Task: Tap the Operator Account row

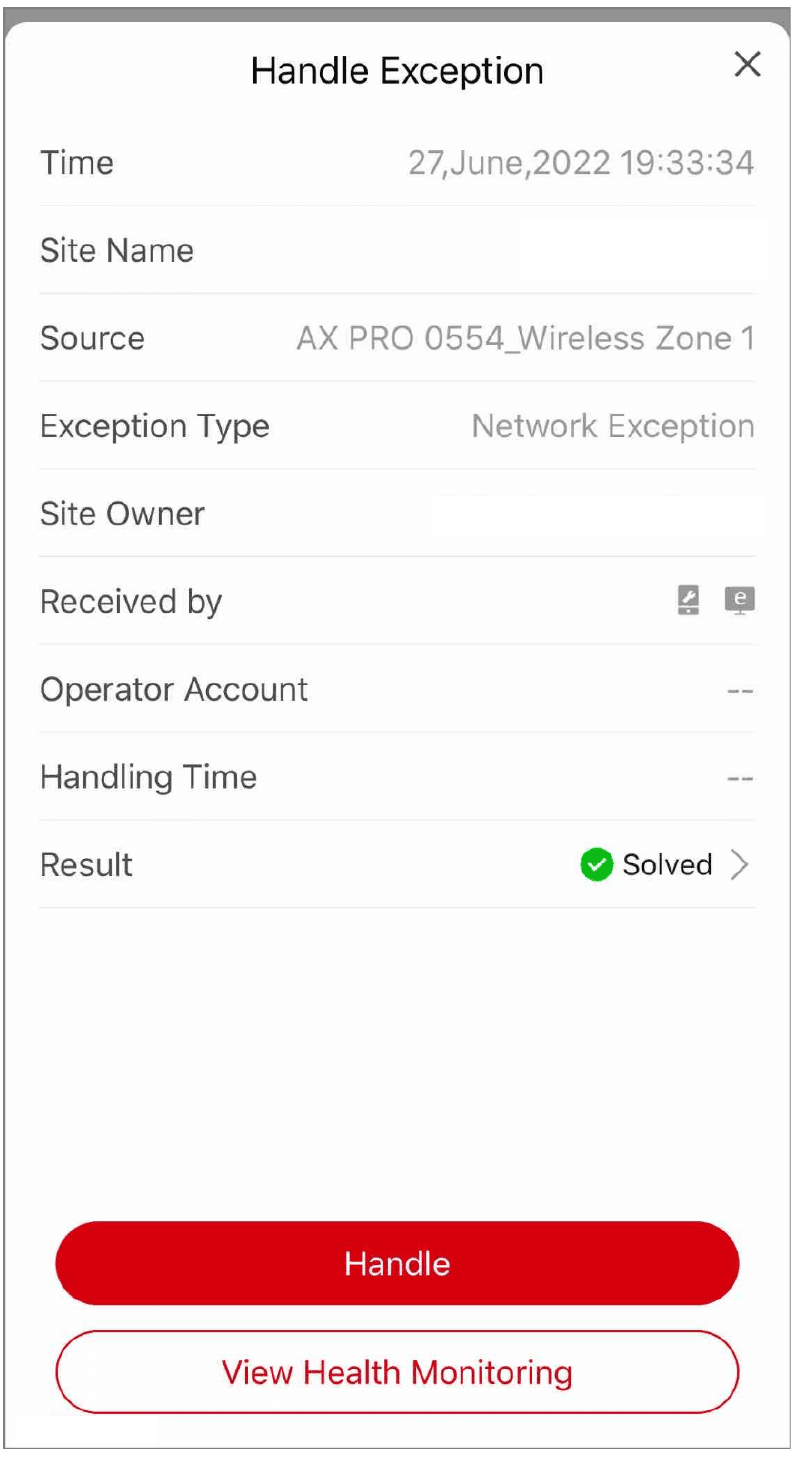Action: pyautogui.click(x=397, y=690)
